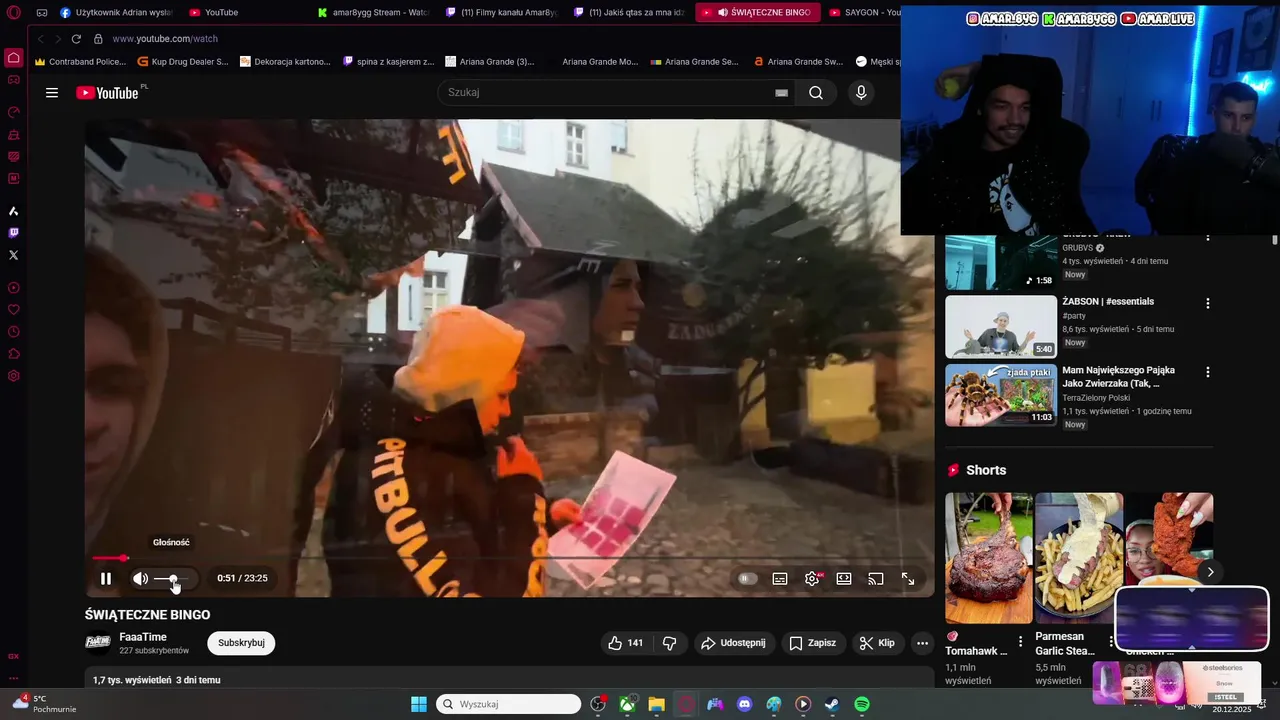Turn on subtitles in the player

780,578
